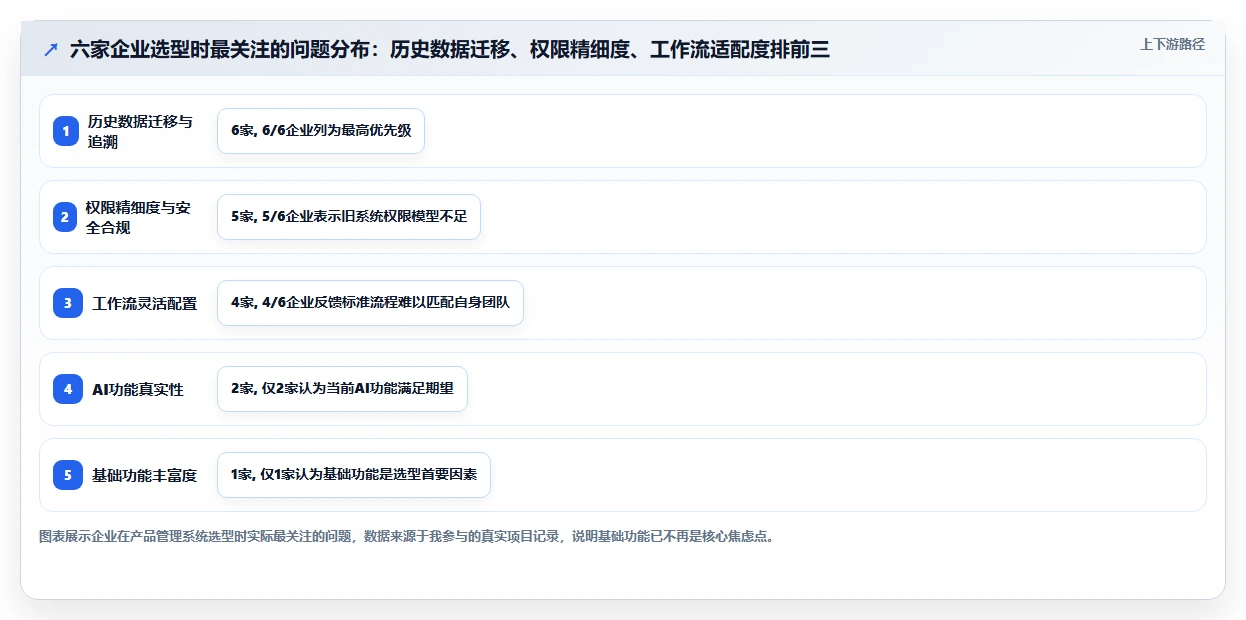The image size is (1246, 620).
Task: Click the 基础功能丰富度 label
Action: 145,476
